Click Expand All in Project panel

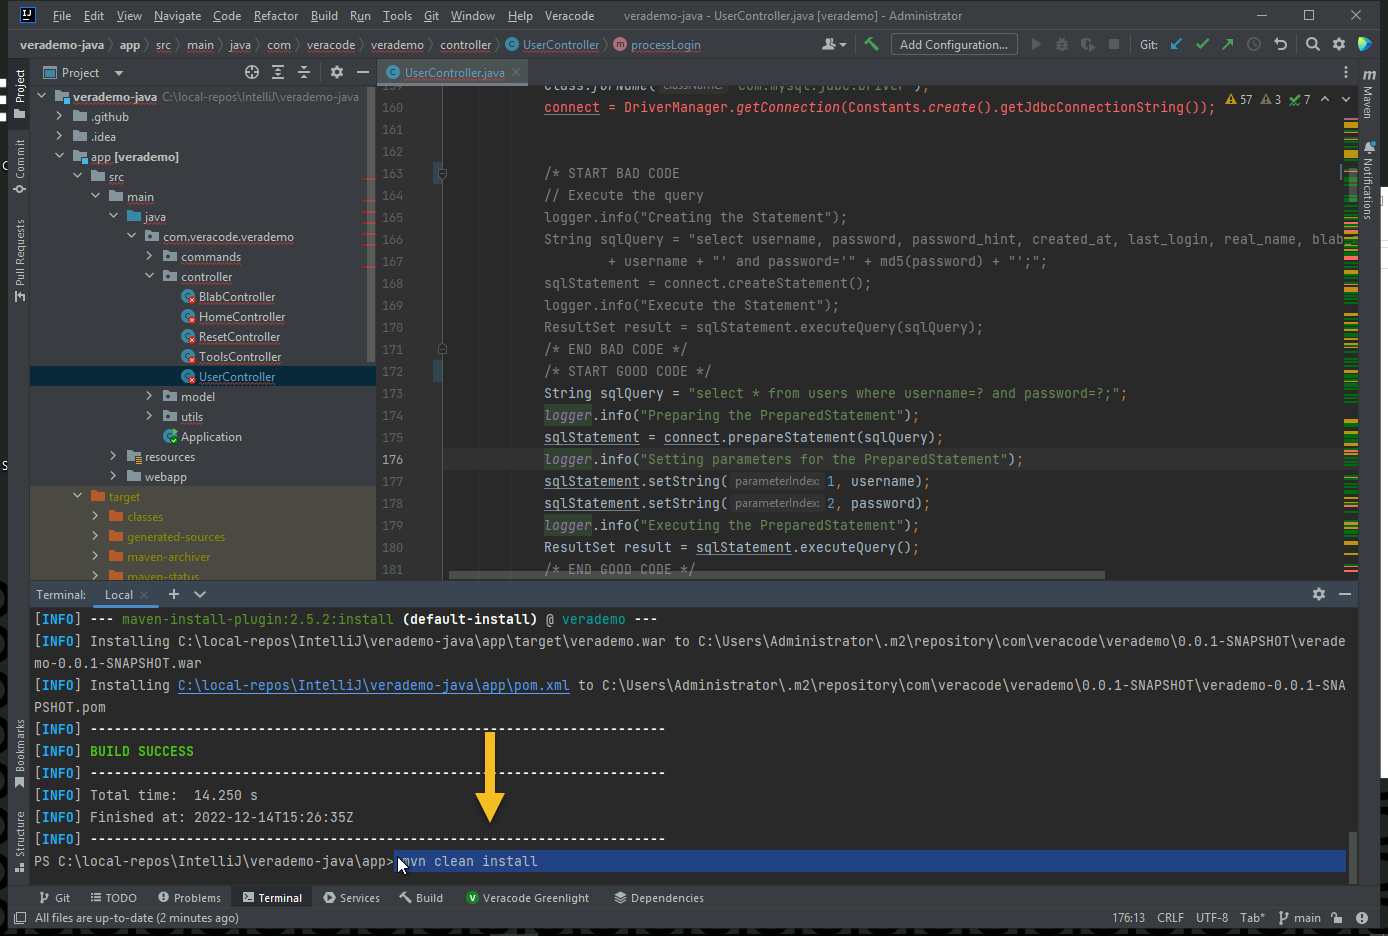tap(278, 72)
